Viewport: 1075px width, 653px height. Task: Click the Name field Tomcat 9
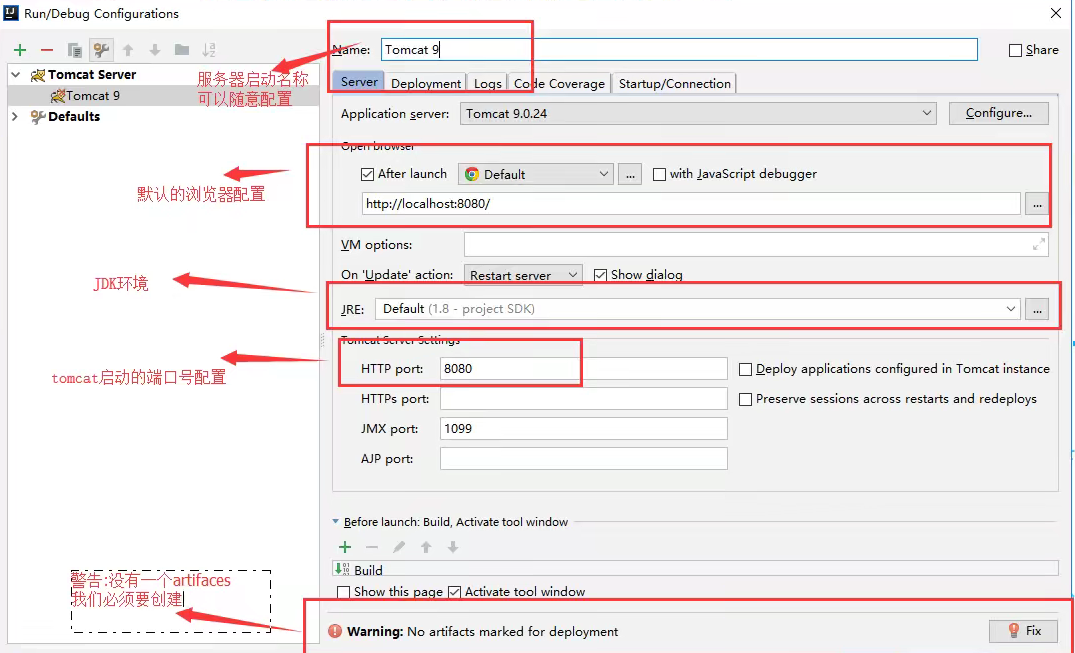point(679,49)
